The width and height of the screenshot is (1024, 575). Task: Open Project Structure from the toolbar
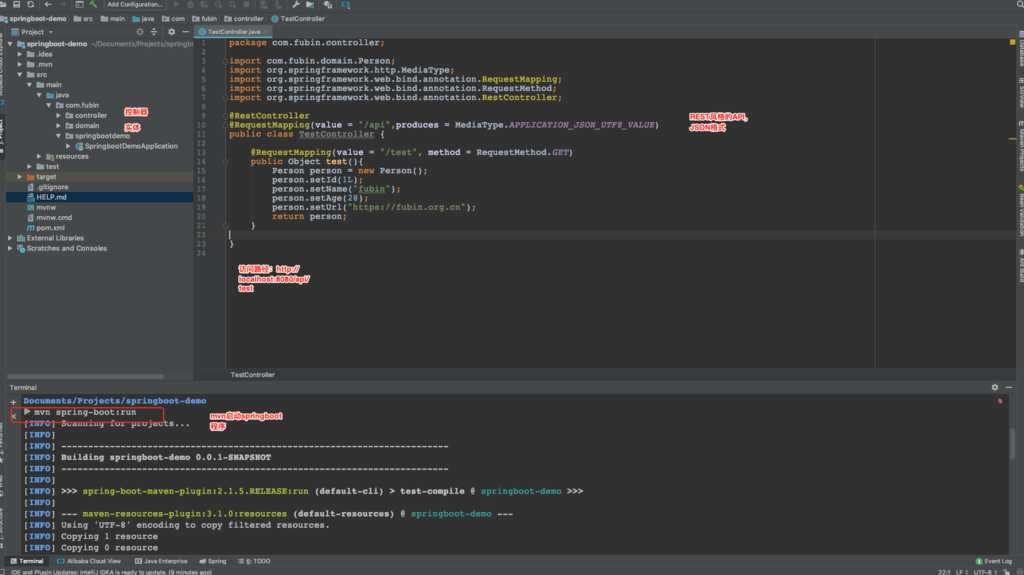pos(310,5)
